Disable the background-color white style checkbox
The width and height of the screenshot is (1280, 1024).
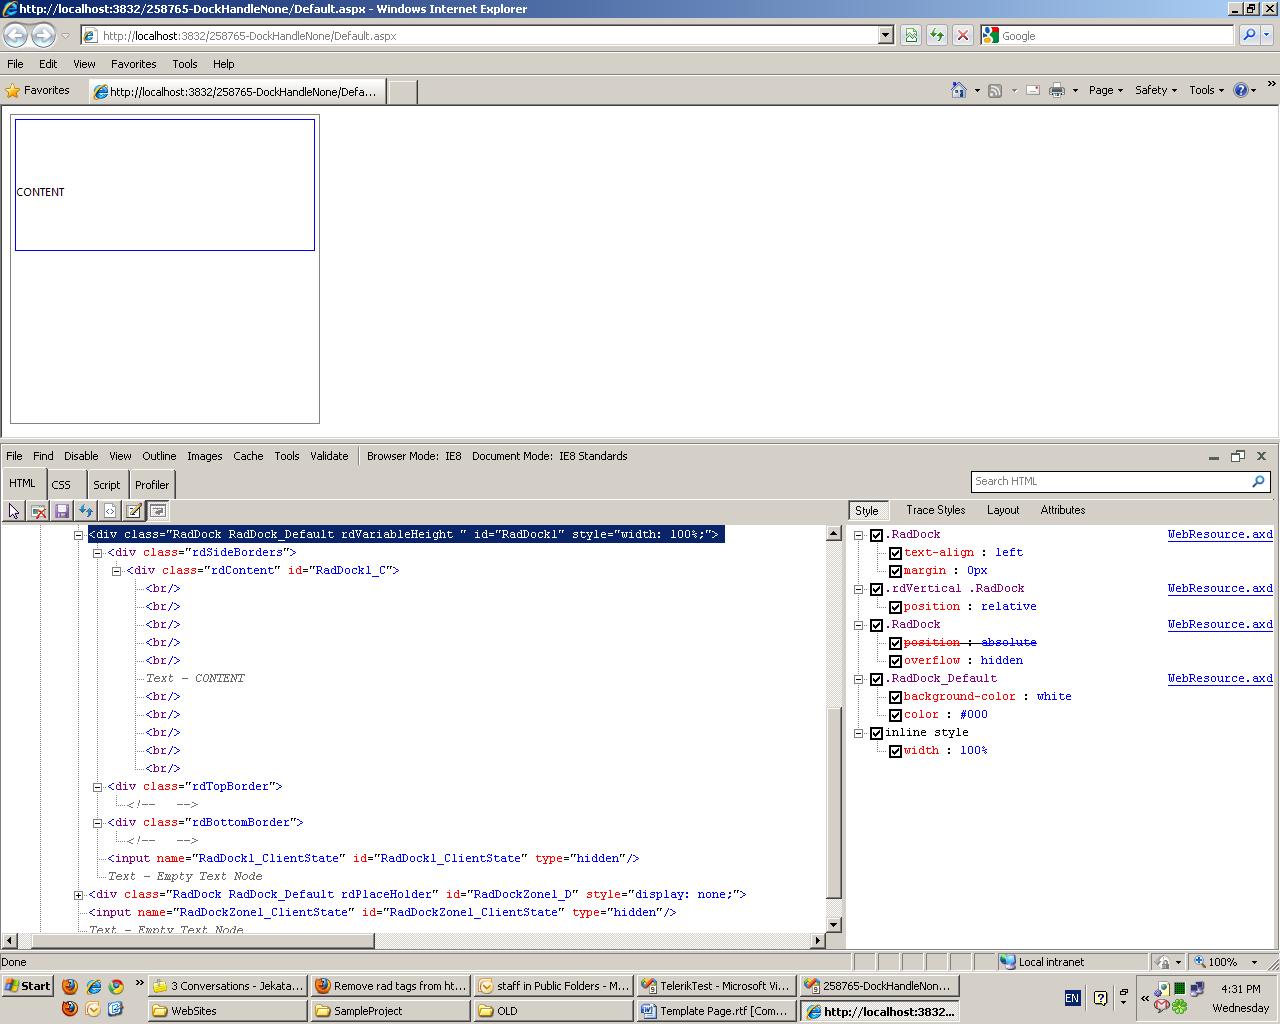pyautogui.click(x=895, y=697)
